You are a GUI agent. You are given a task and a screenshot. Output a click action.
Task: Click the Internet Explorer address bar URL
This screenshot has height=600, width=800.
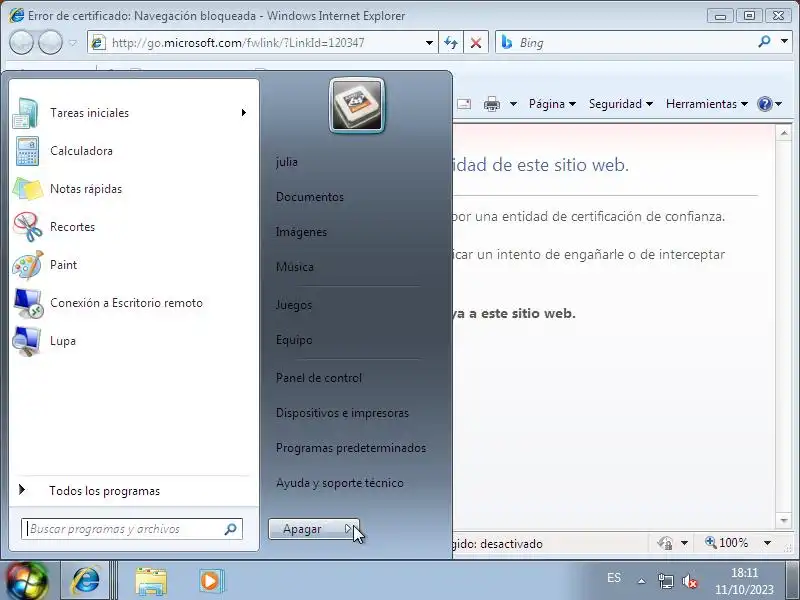tap(238, 43)
